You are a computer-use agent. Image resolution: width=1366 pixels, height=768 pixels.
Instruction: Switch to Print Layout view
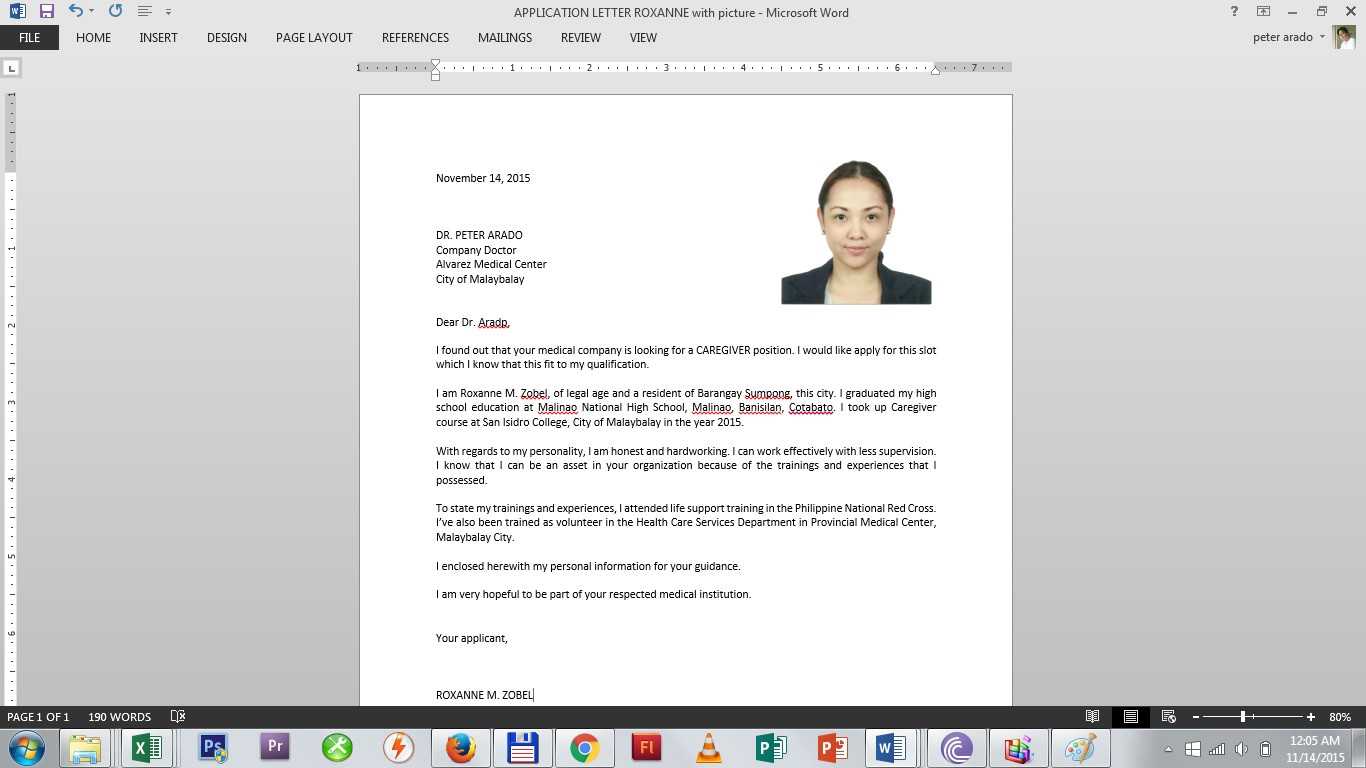[x=1130, y=717]
